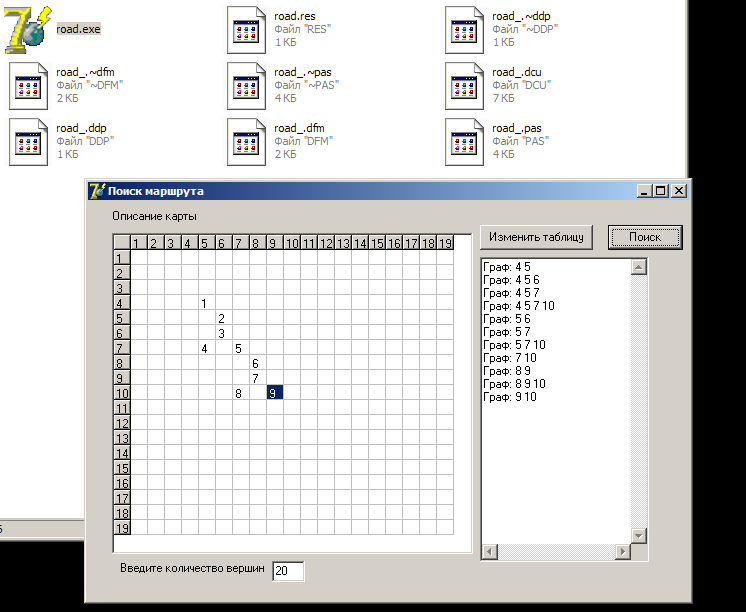Select result line 'Граф: 7 10'

[510, 358]
